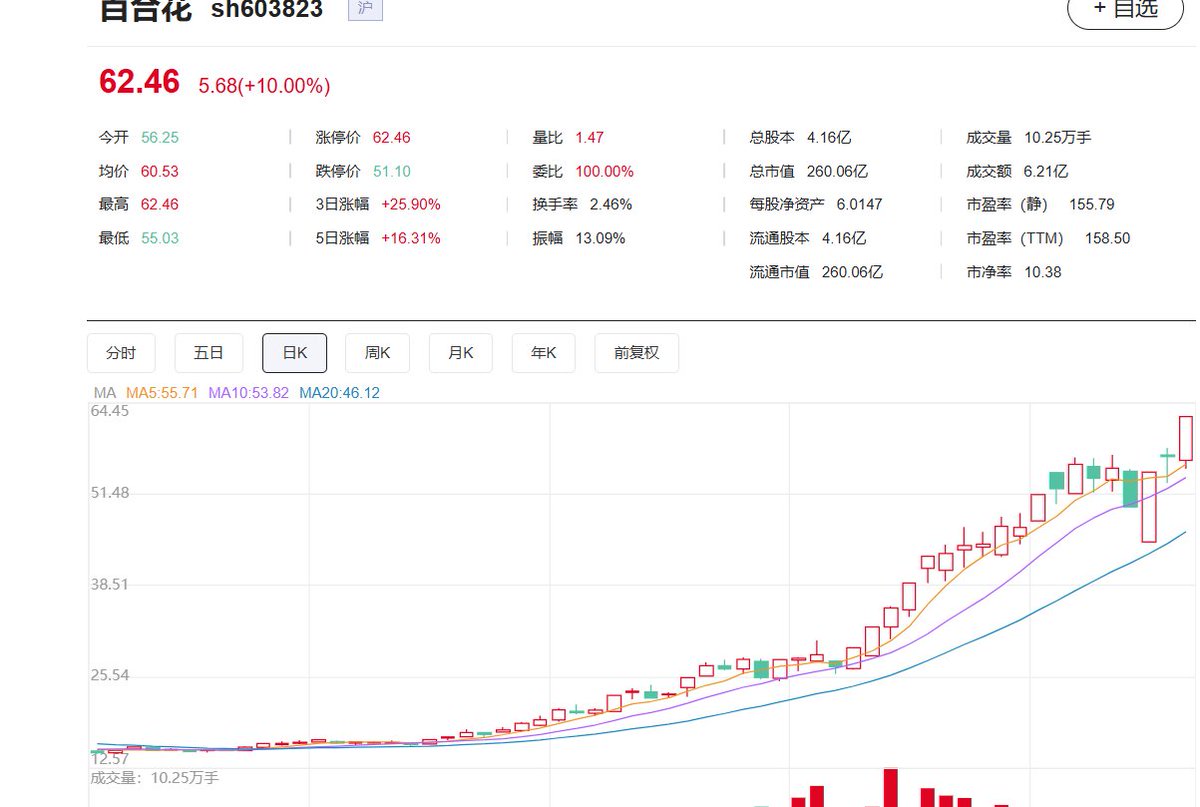Select the 总市值 value 260.06亿
This screenshot has height=807, width=1200.
(837, 171)
